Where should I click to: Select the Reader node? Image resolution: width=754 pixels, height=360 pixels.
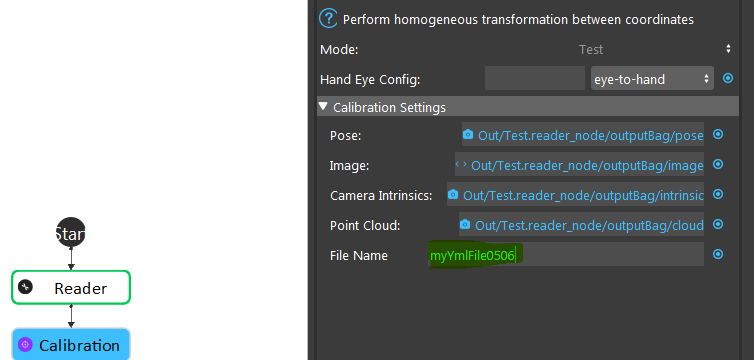coord(71,287)
